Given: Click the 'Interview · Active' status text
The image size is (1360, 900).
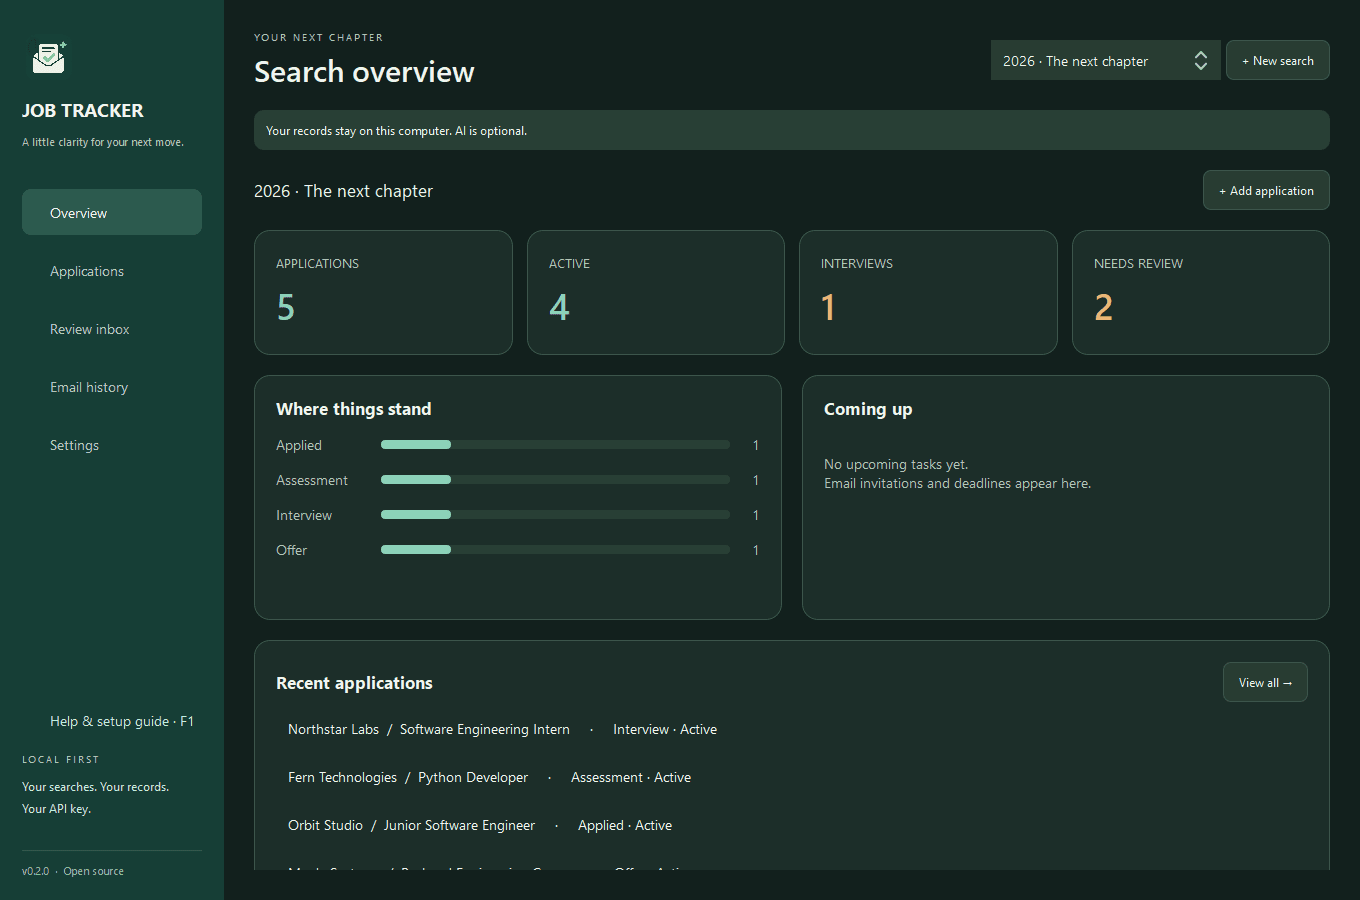Looking at the screenshot, I should (665, 730).
